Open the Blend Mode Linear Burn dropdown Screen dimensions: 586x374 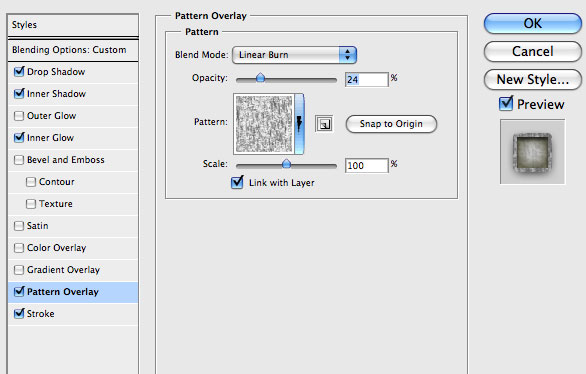[x=294, y=55]
